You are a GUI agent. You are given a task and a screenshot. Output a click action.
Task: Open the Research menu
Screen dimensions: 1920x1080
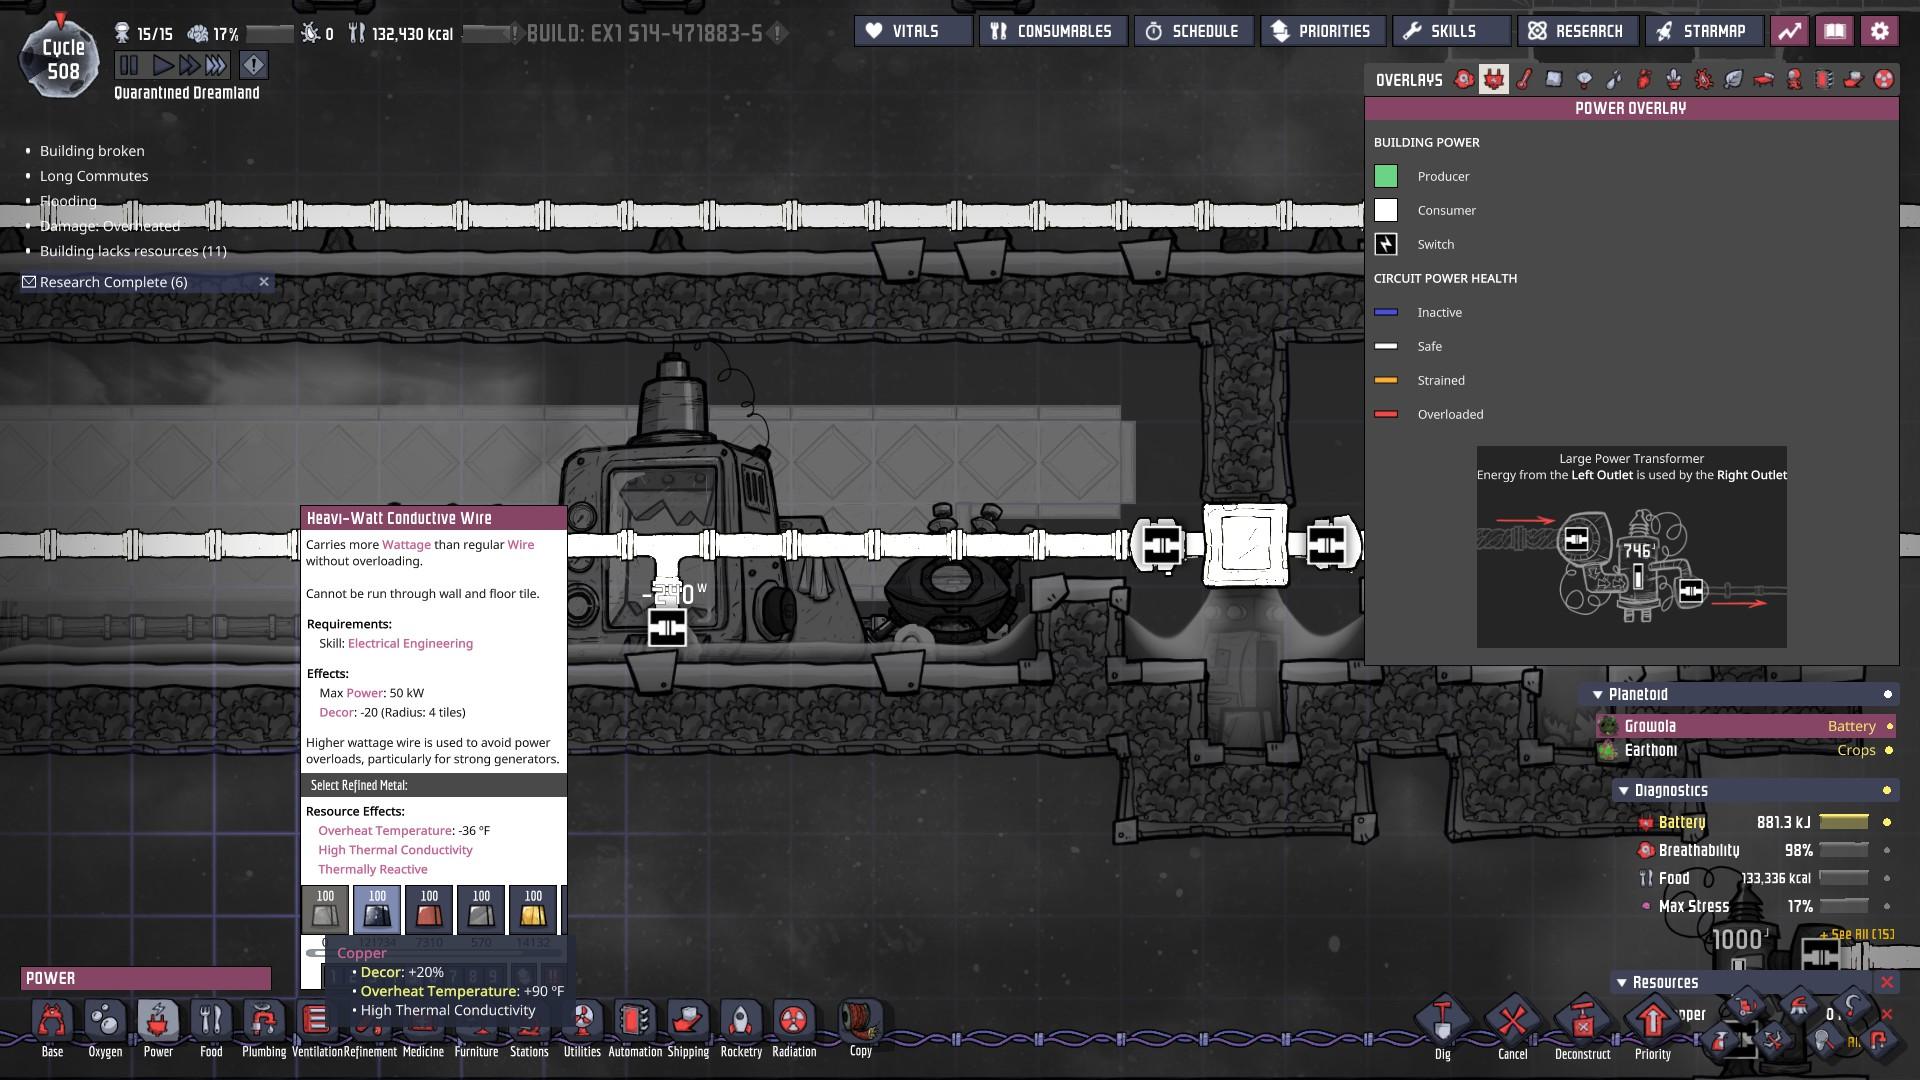tap(1576, 31)
